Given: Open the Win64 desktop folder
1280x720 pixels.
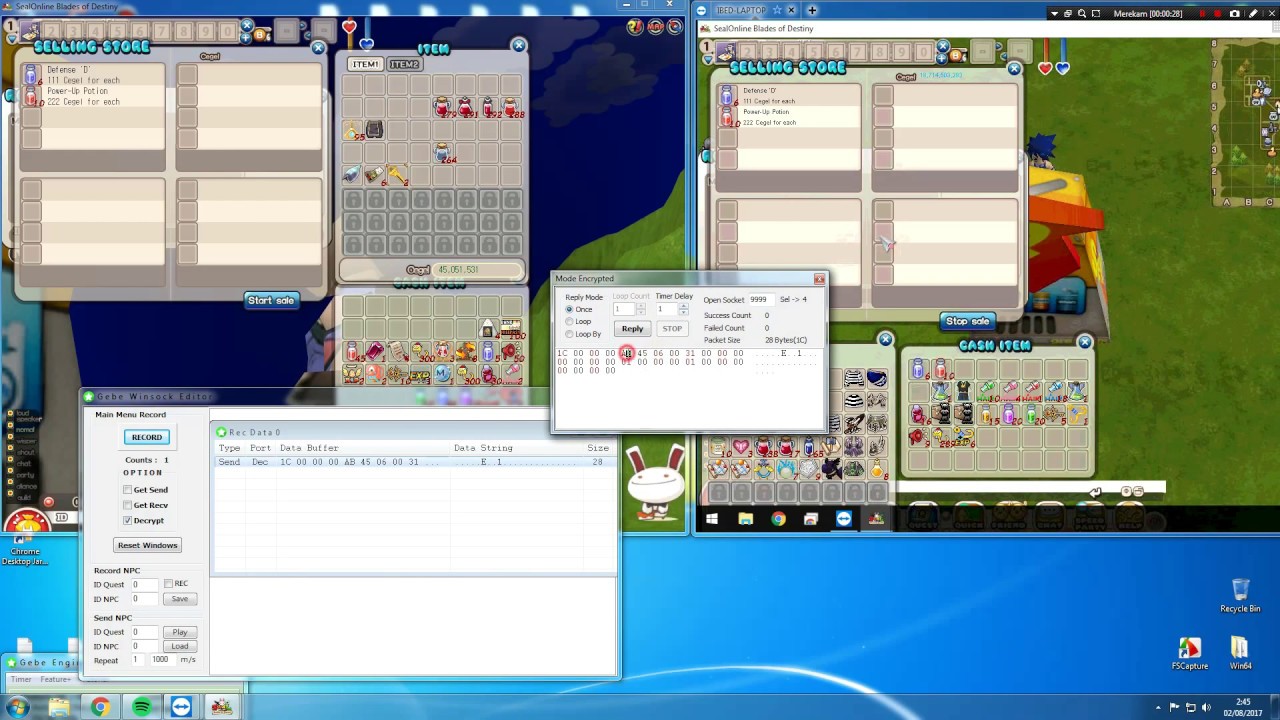Looking at the screenshot, I should [x=1240, y=652].
